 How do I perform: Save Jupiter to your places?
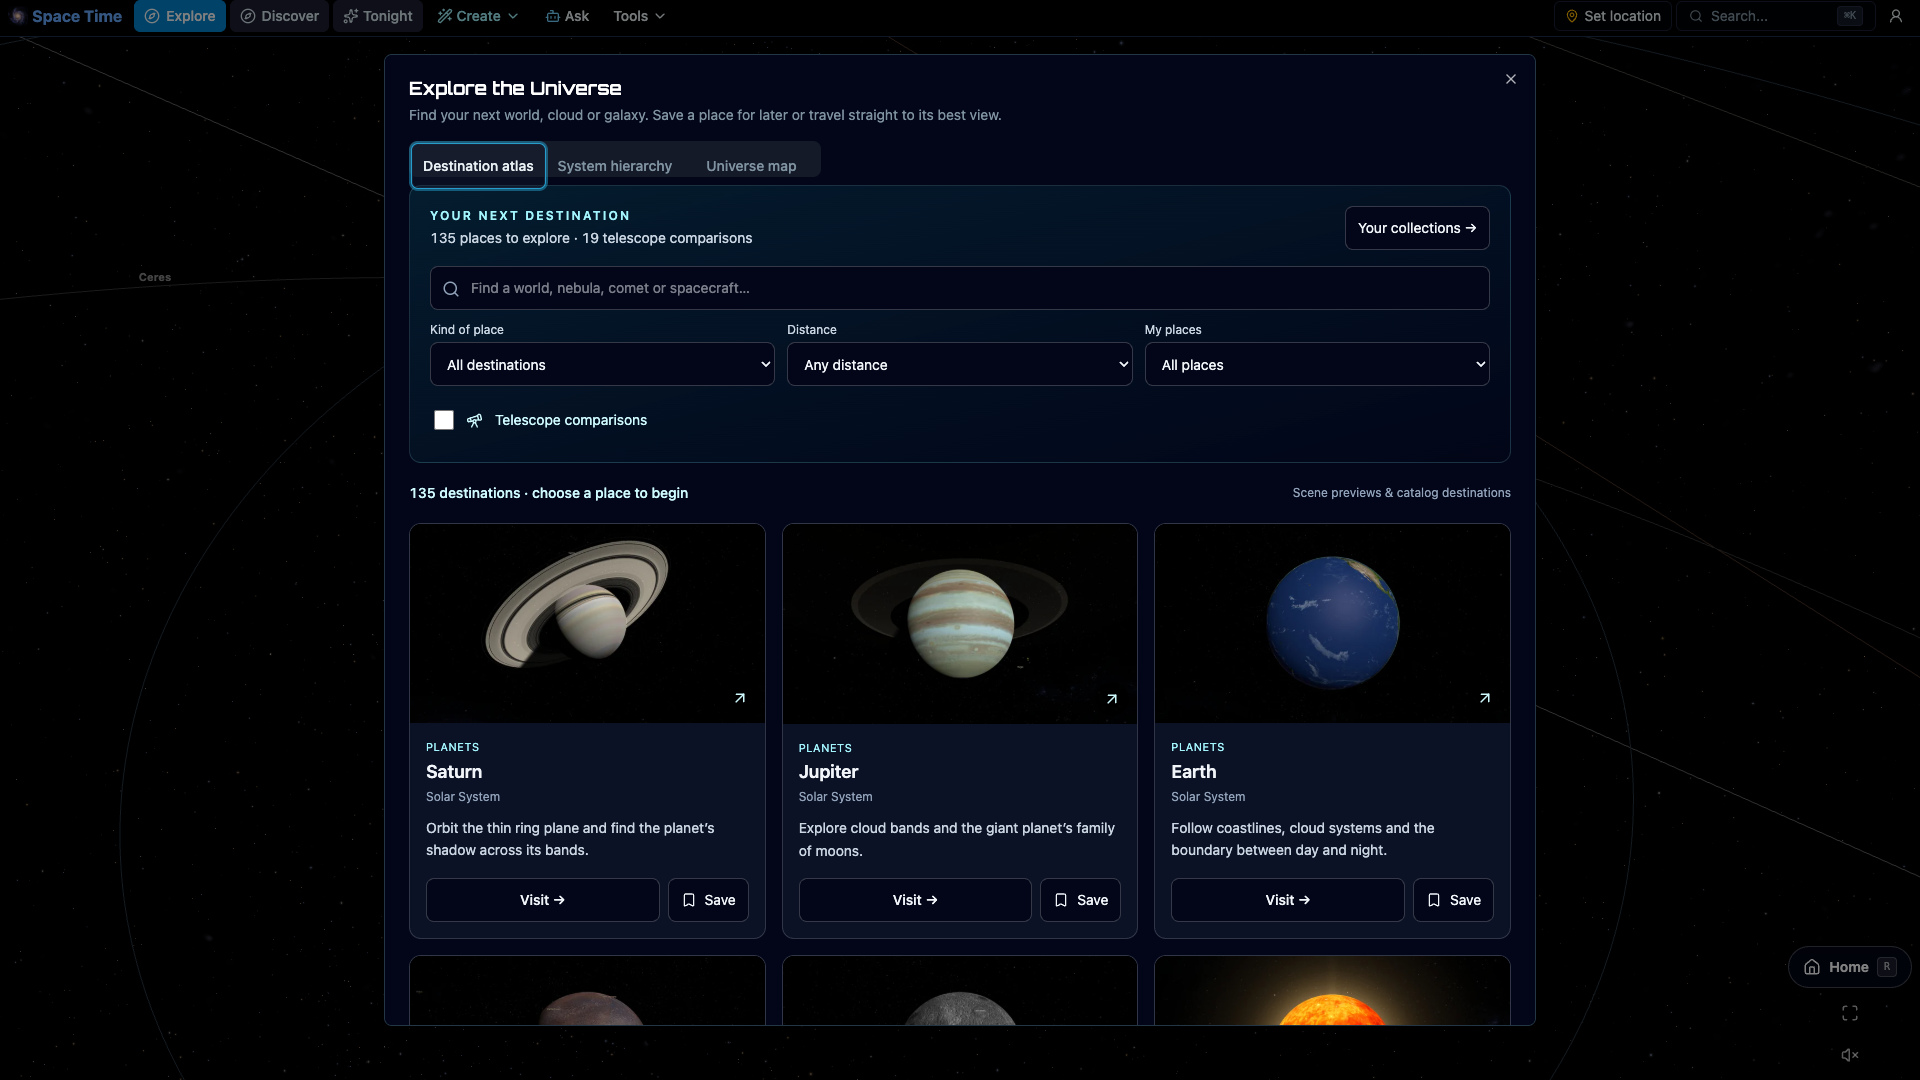click(x=1080, y=900)
